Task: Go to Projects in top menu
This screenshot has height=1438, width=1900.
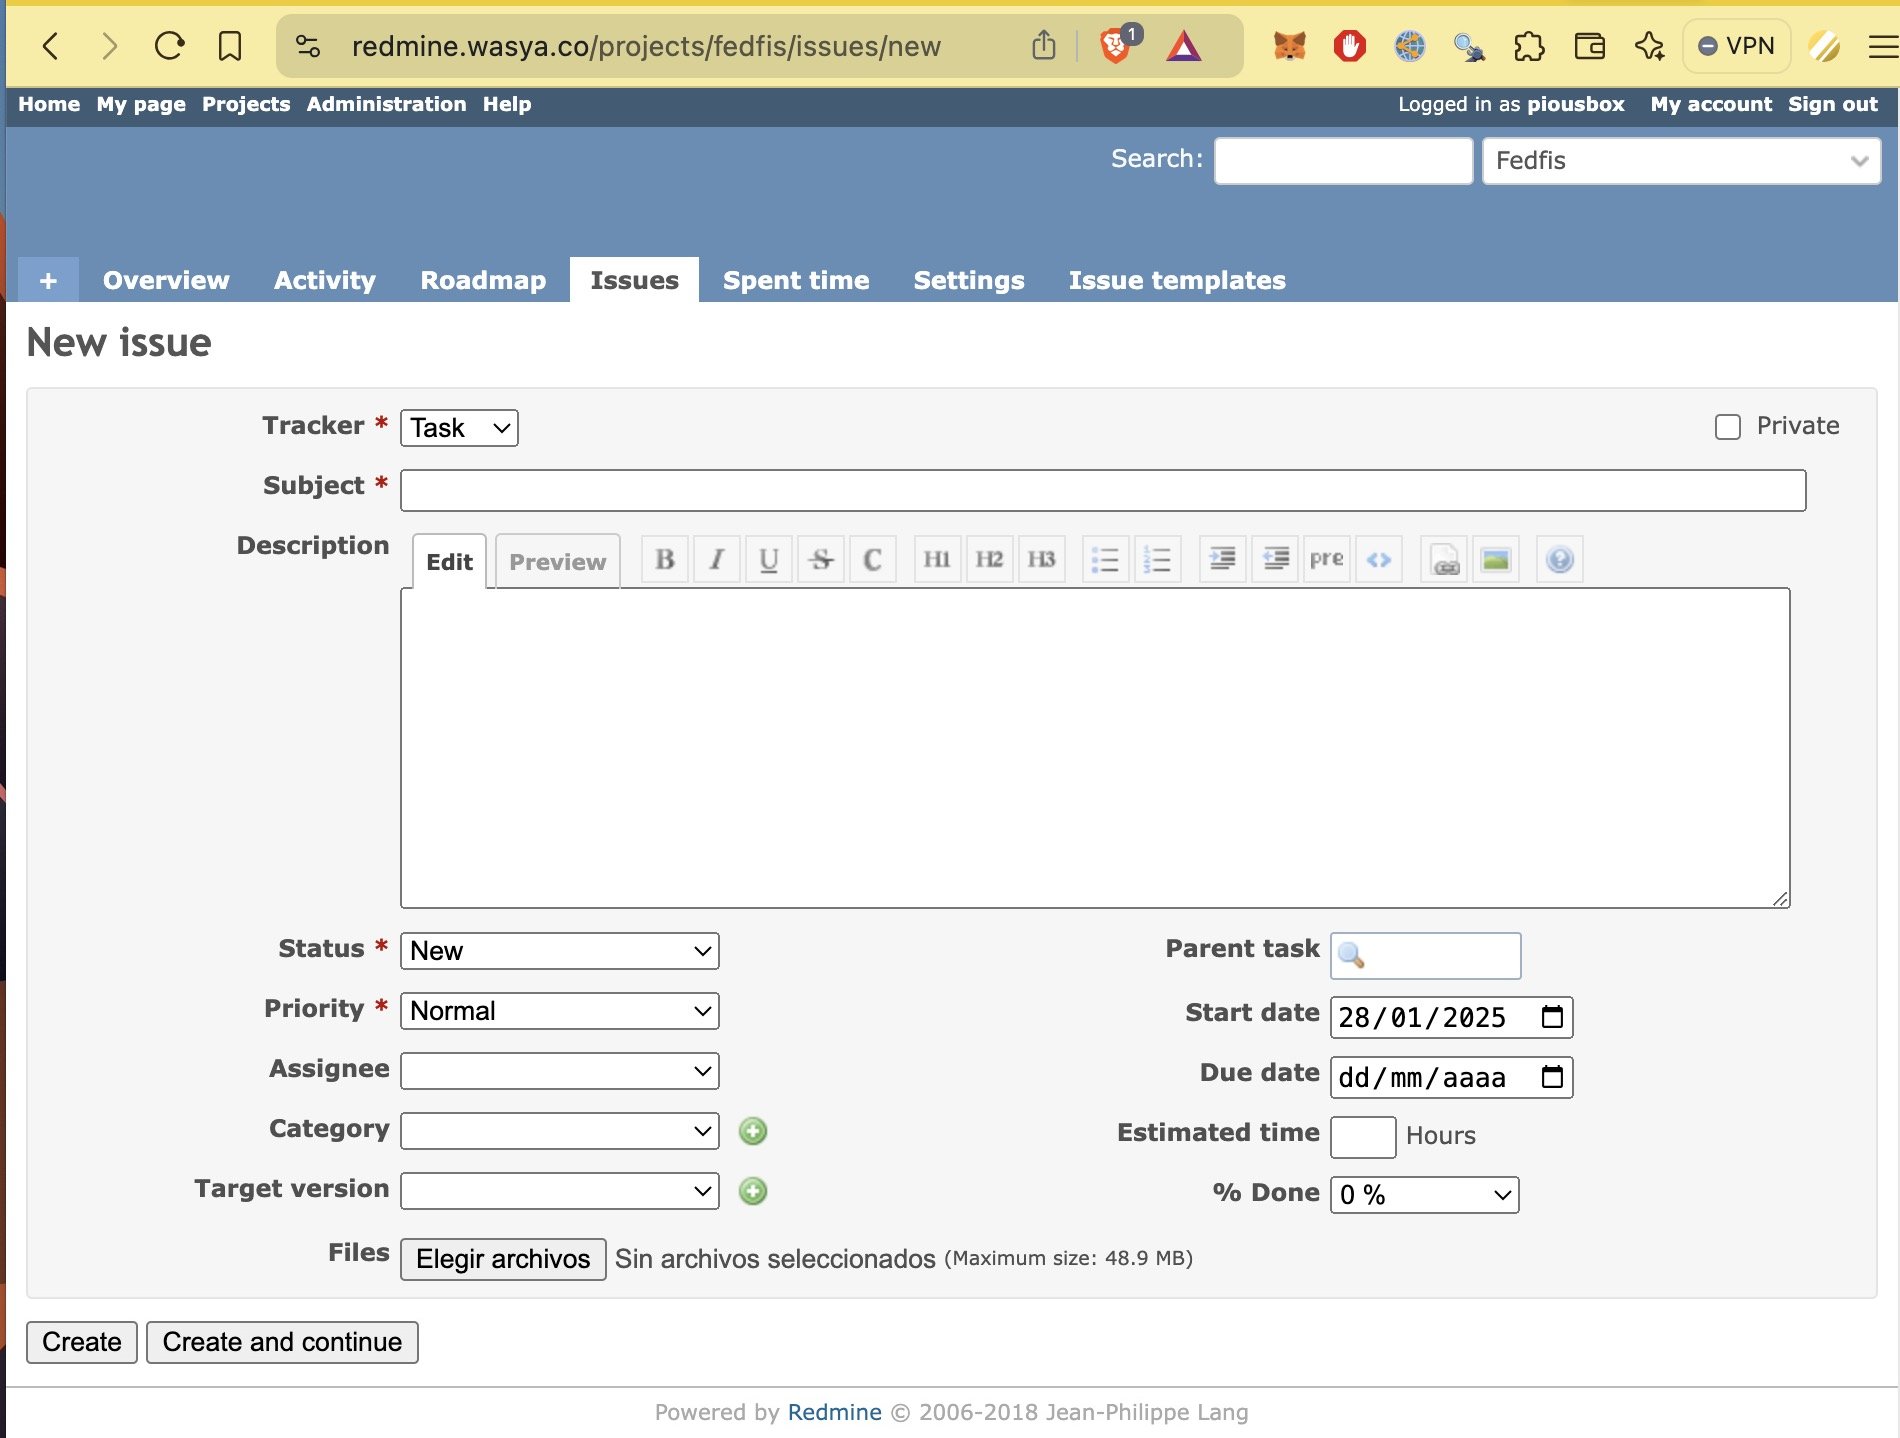Action: pos(246,104)
